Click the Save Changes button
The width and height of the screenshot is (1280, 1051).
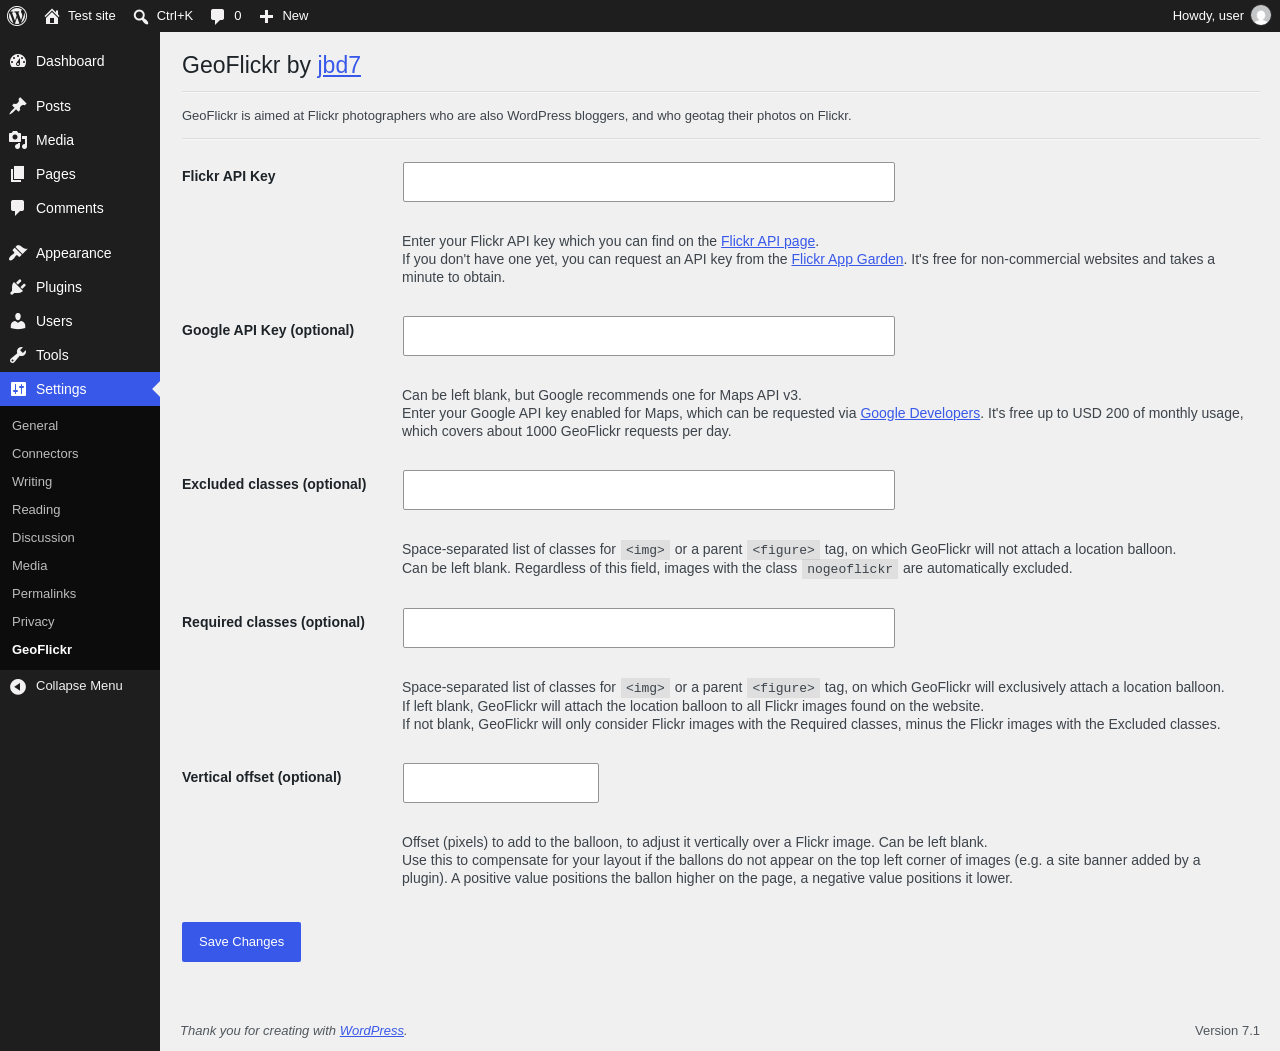tap(241, 942)
